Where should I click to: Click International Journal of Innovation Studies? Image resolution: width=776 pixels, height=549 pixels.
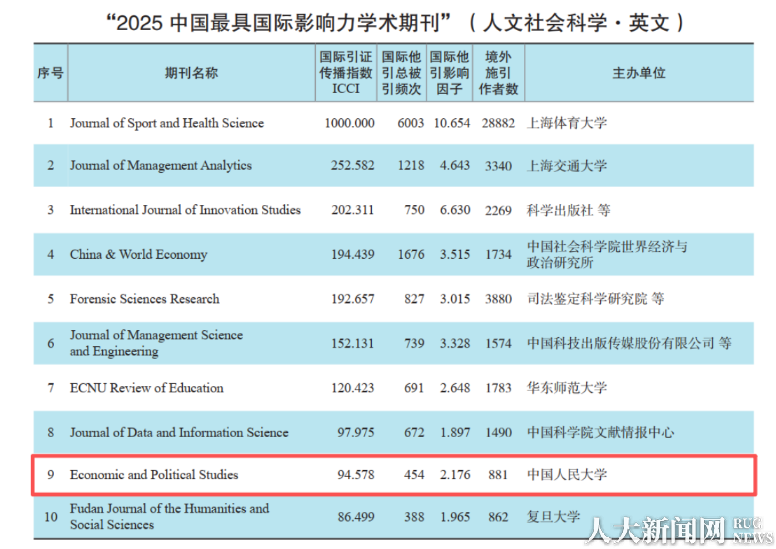tap(185, 210)
